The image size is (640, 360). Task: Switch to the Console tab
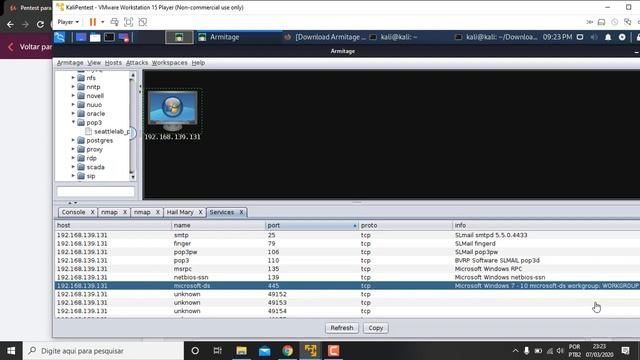(x=73, y=212)
